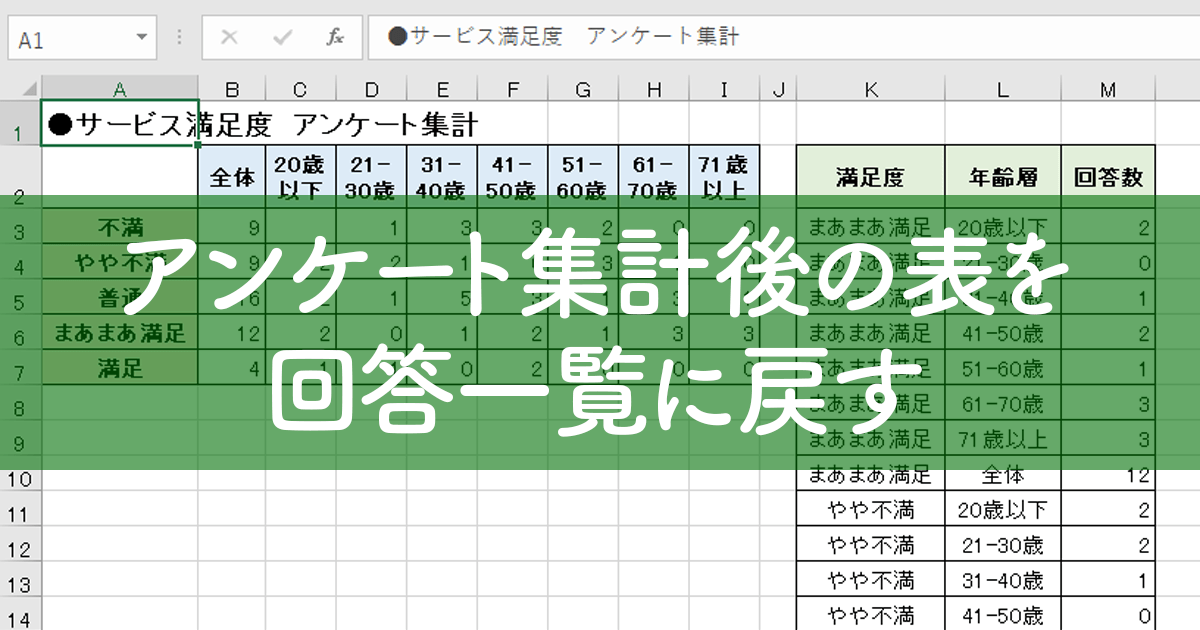Viewport: 1200px width, 630px height.
Task: Click the 31-40歳 header cell in column E
Action: 442,177
